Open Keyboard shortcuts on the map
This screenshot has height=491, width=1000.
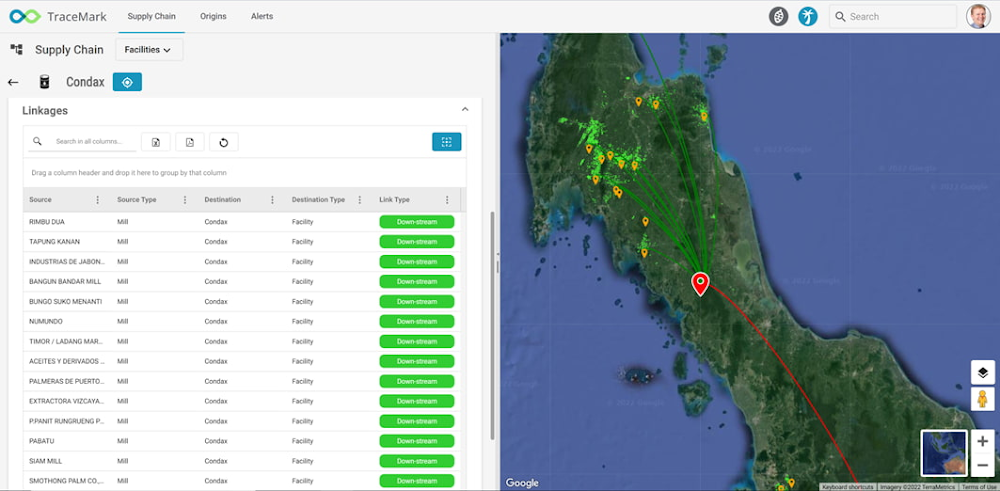point(848,487)
